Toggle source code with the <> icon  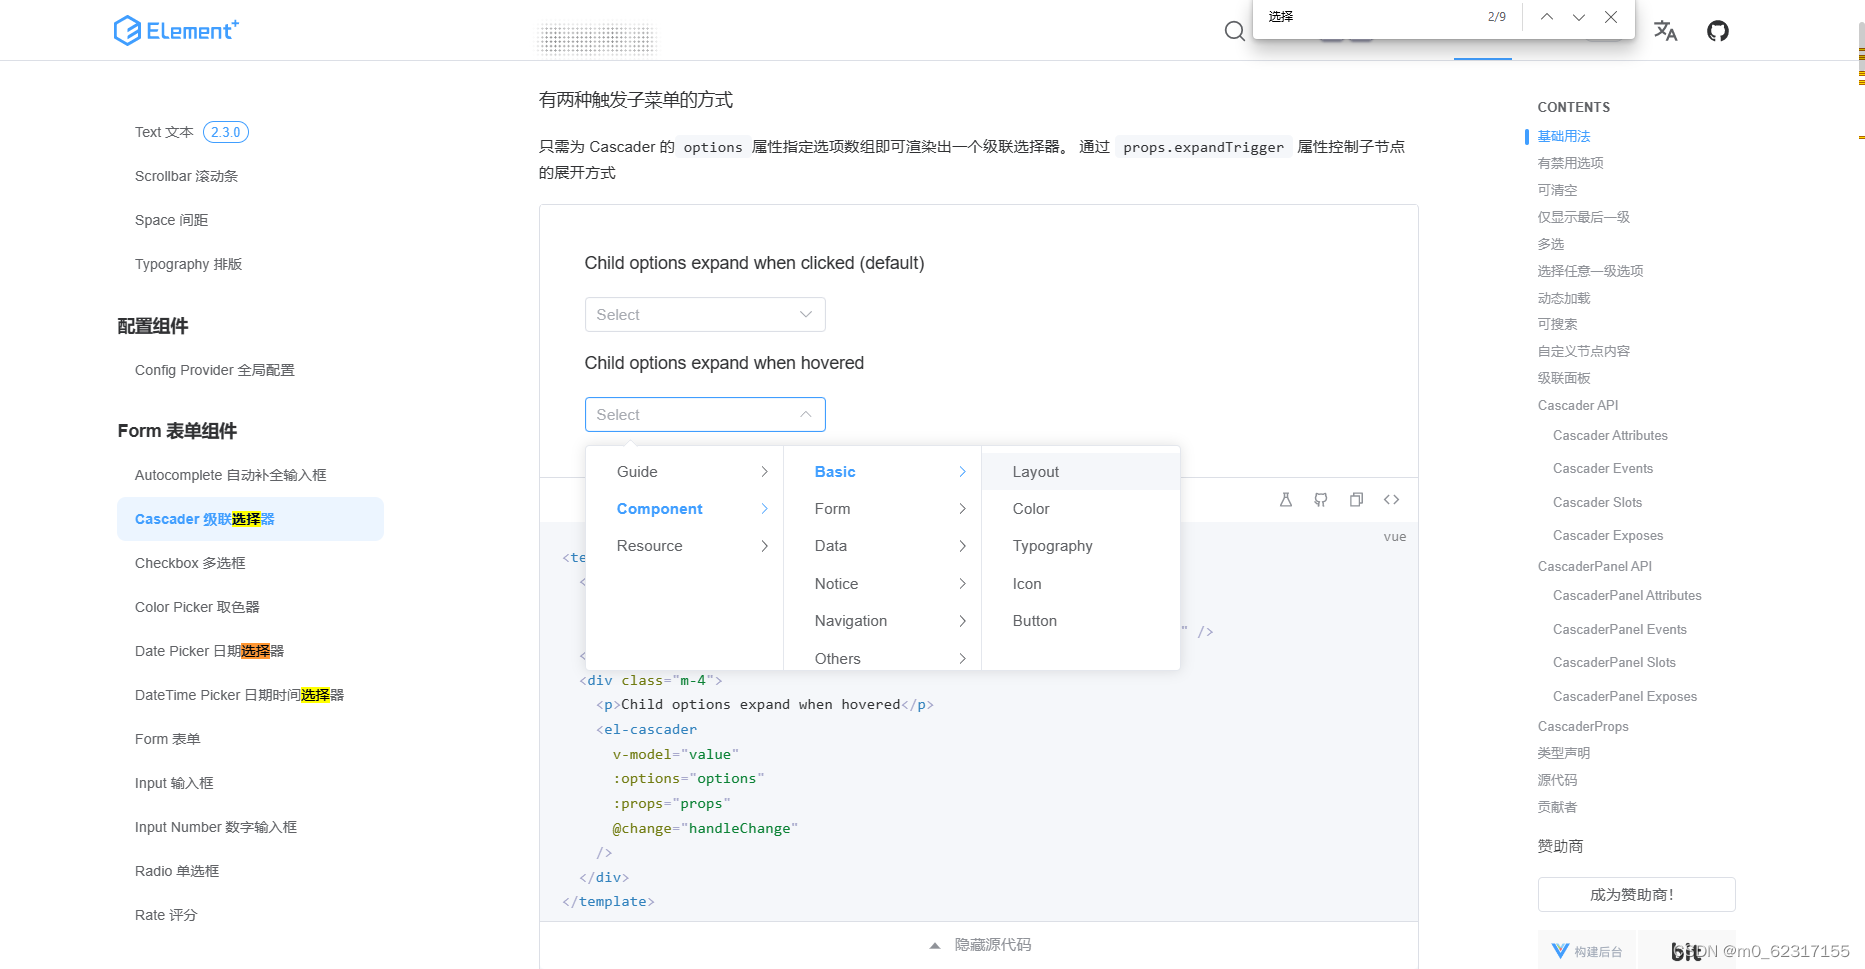pos(1391,499)
